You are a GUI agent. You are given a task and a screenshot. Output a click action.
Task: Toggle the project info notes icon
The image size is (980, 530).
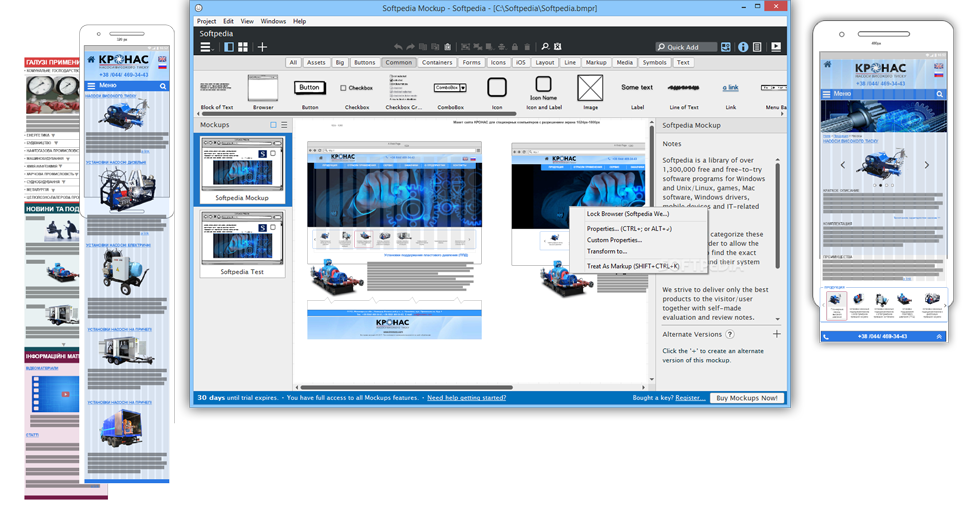click(757, 47)
